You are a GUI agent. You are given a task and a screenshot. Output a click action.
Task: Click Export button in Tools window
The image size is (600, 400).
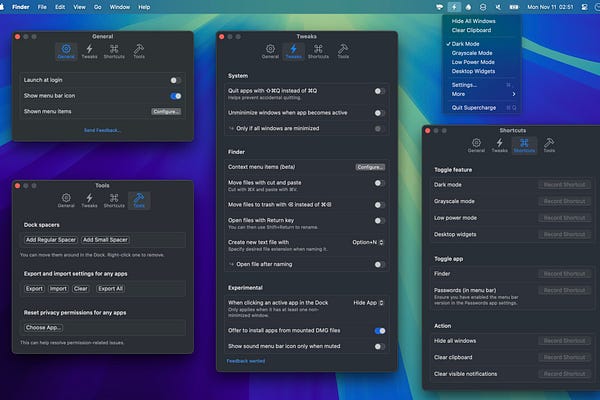pos(34,289)
